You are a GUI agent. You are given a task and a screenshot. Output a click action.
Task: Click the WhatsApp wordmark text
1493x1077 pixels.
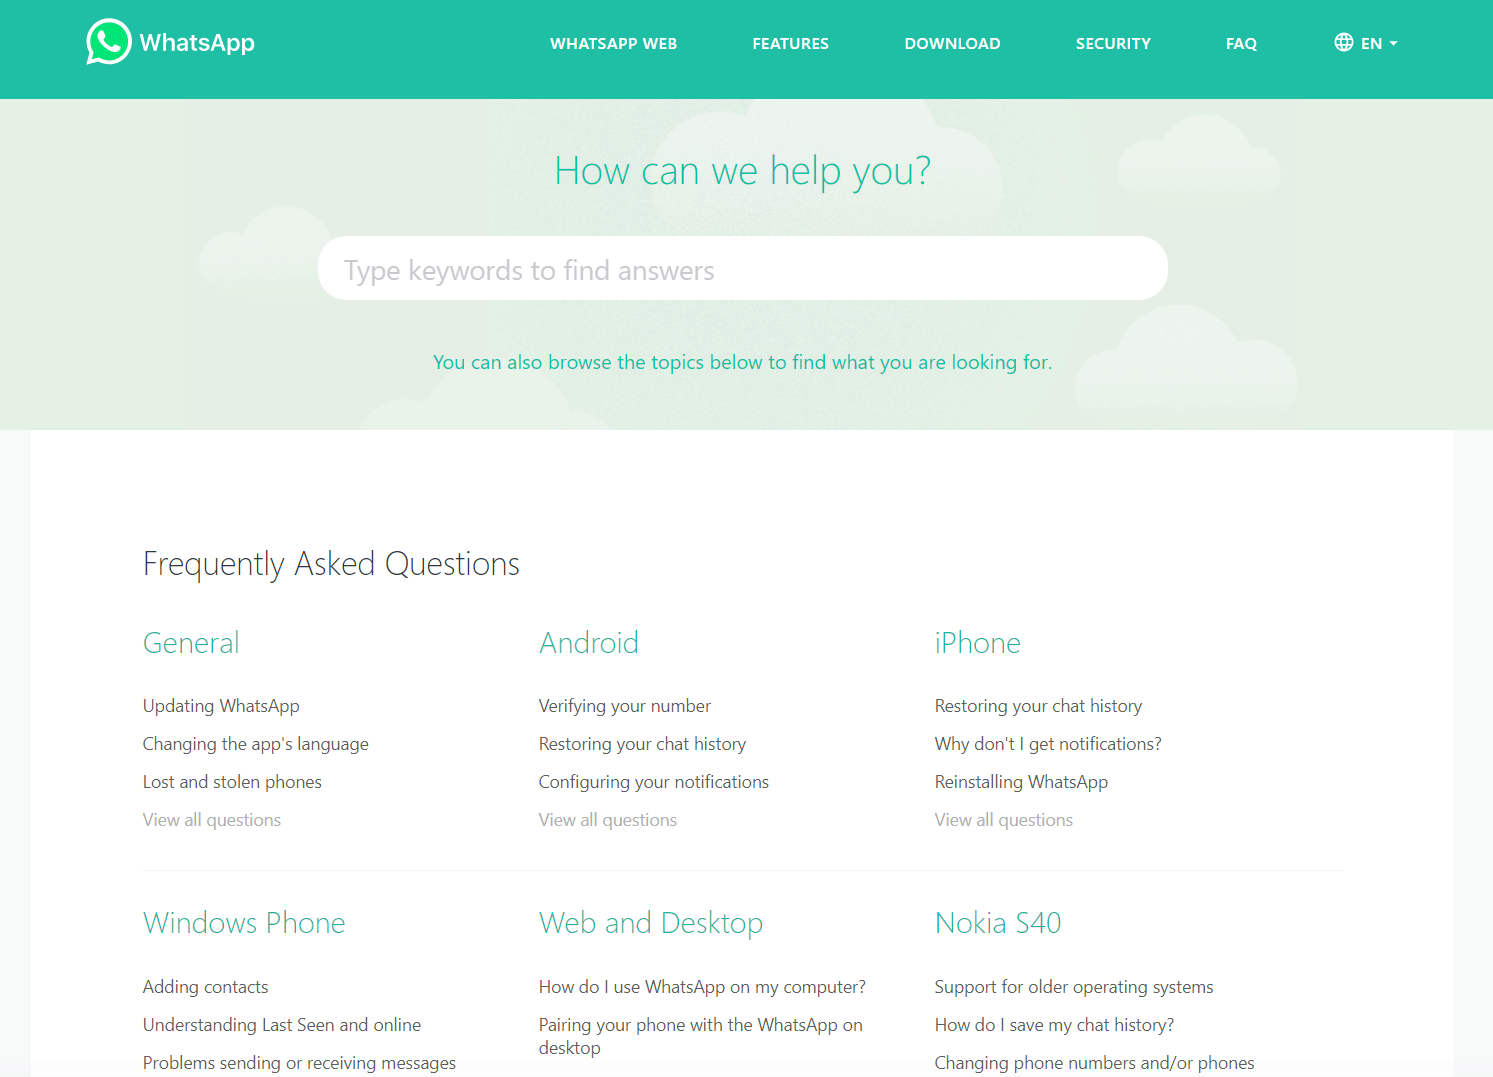coord(197,43)
